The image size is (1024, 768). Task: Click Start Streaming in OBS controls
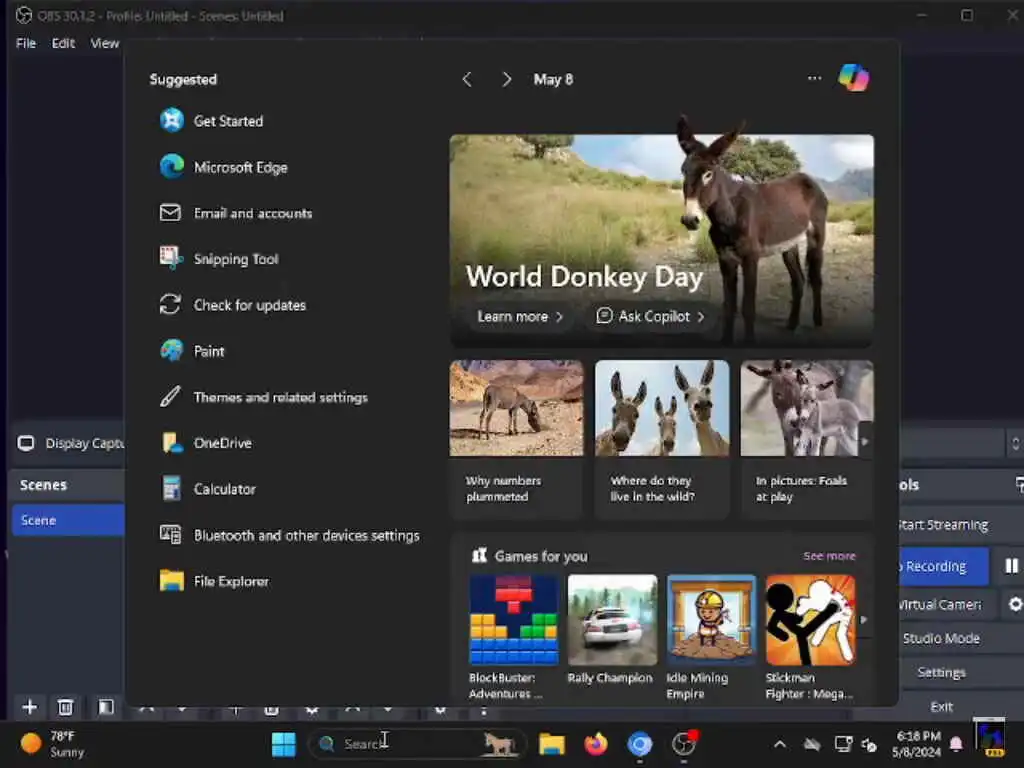point(943,524)
